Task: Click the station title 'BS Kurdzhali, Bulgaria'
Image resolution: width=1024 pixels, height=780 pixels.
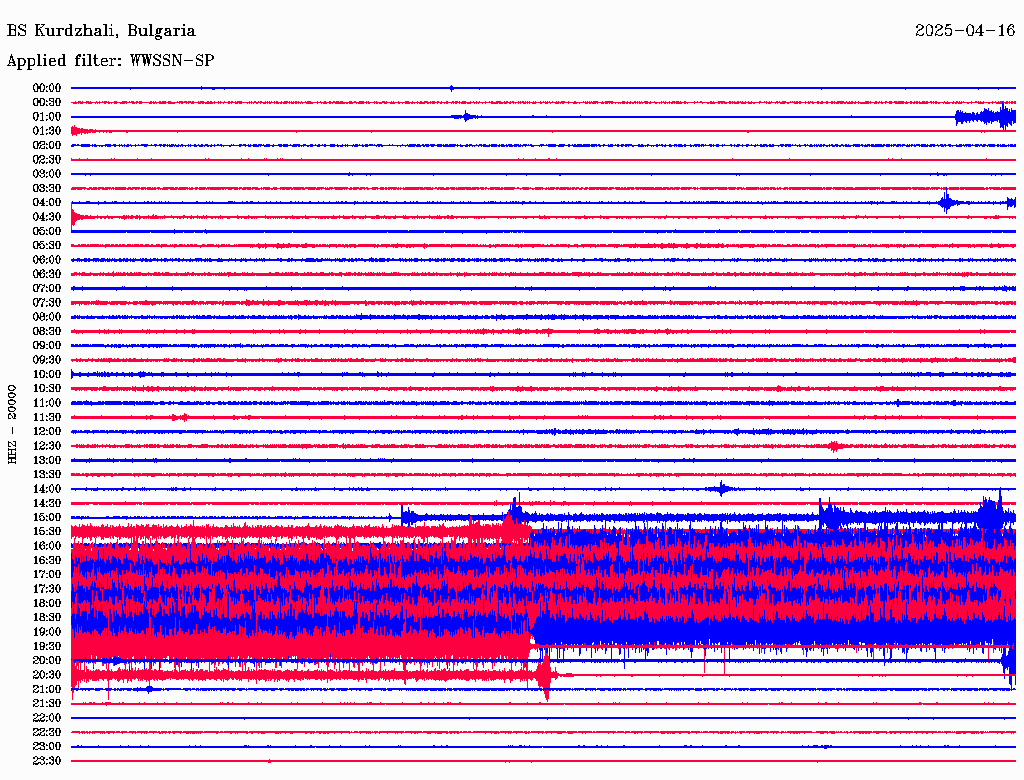Action: pos(101,31)
